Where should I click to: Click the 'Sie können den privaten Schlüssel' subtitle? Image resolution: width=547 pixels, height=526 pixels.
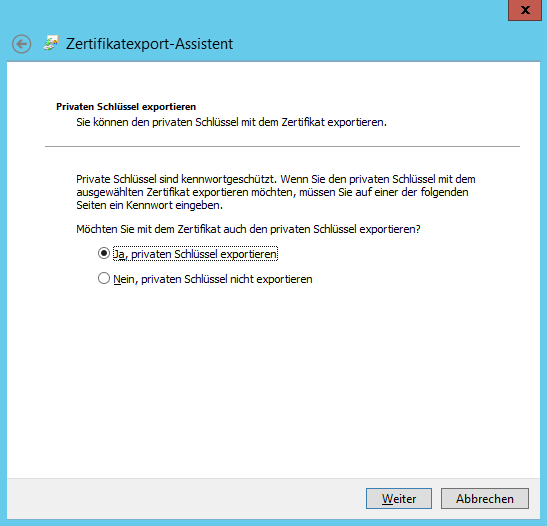(x=231, y=122)
